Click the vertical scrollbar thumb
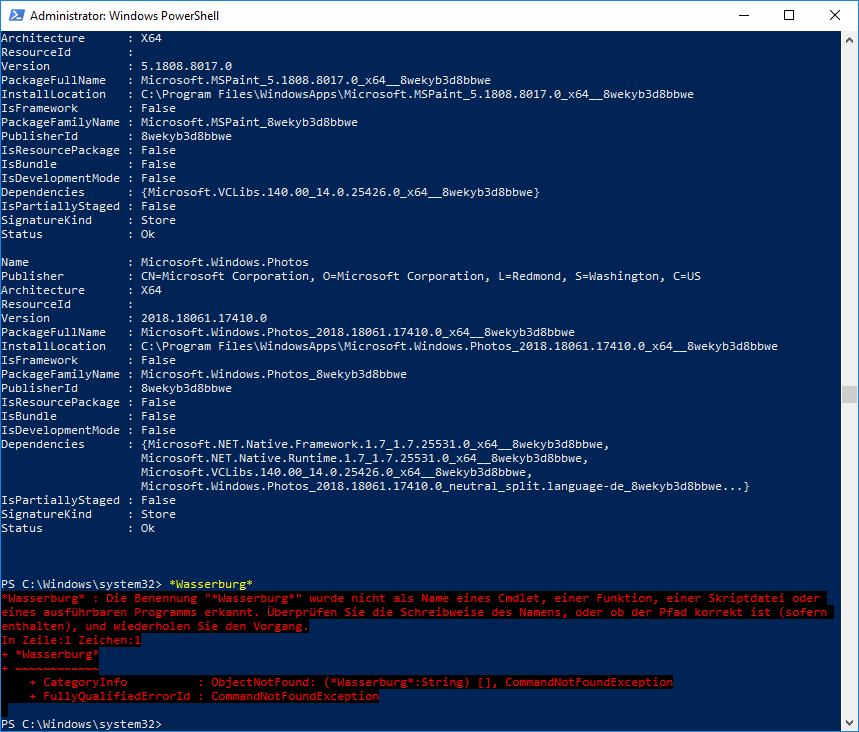This screenshot has width=859, height=732. [849, 394]
